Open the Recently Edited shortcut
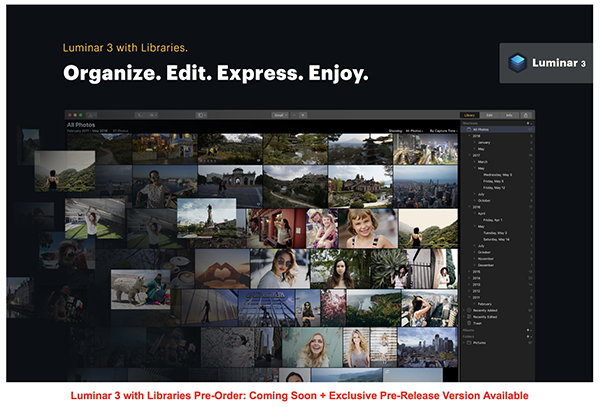The image size is (600, 407). click(485, 317)
